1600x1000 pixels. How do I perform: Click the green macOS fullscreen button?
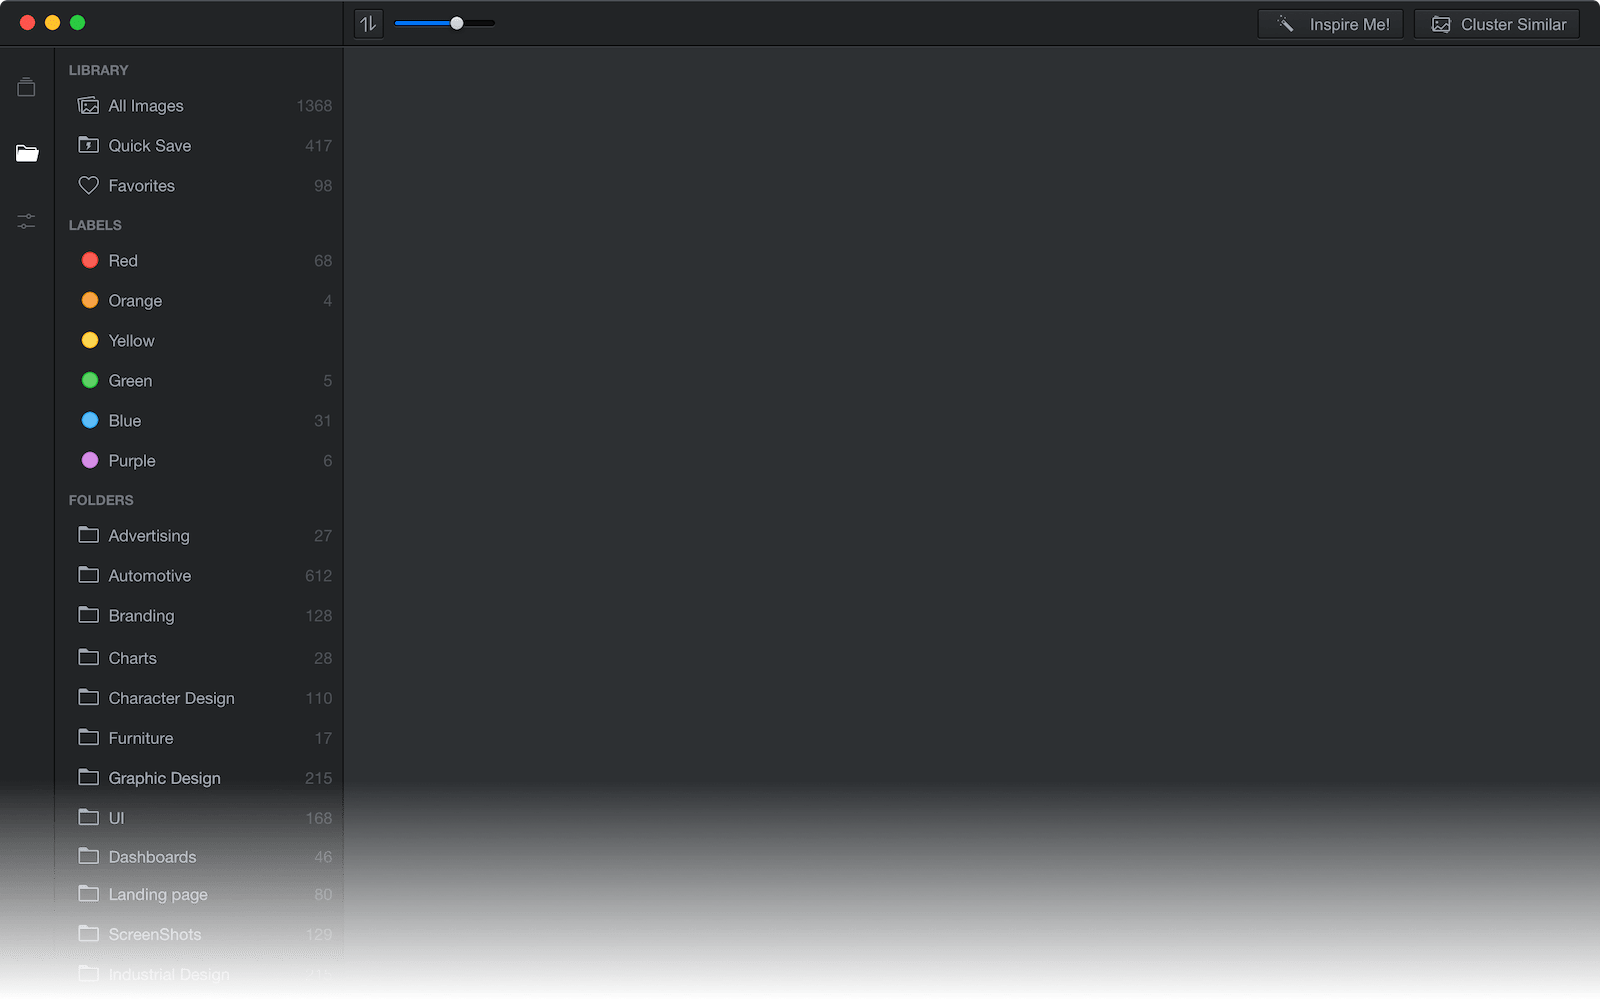(78, 23)
